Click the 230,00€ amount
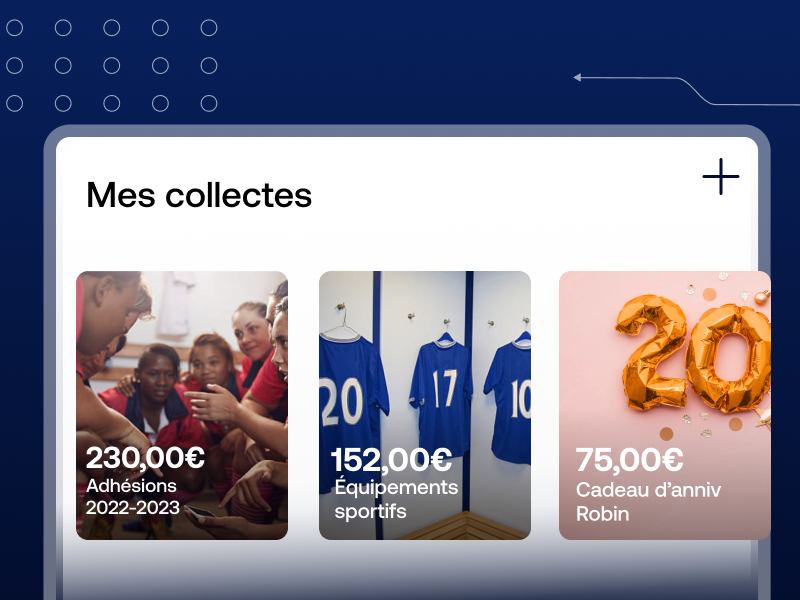The height and width of the screenshot is (600, 800). click(145, 458)
